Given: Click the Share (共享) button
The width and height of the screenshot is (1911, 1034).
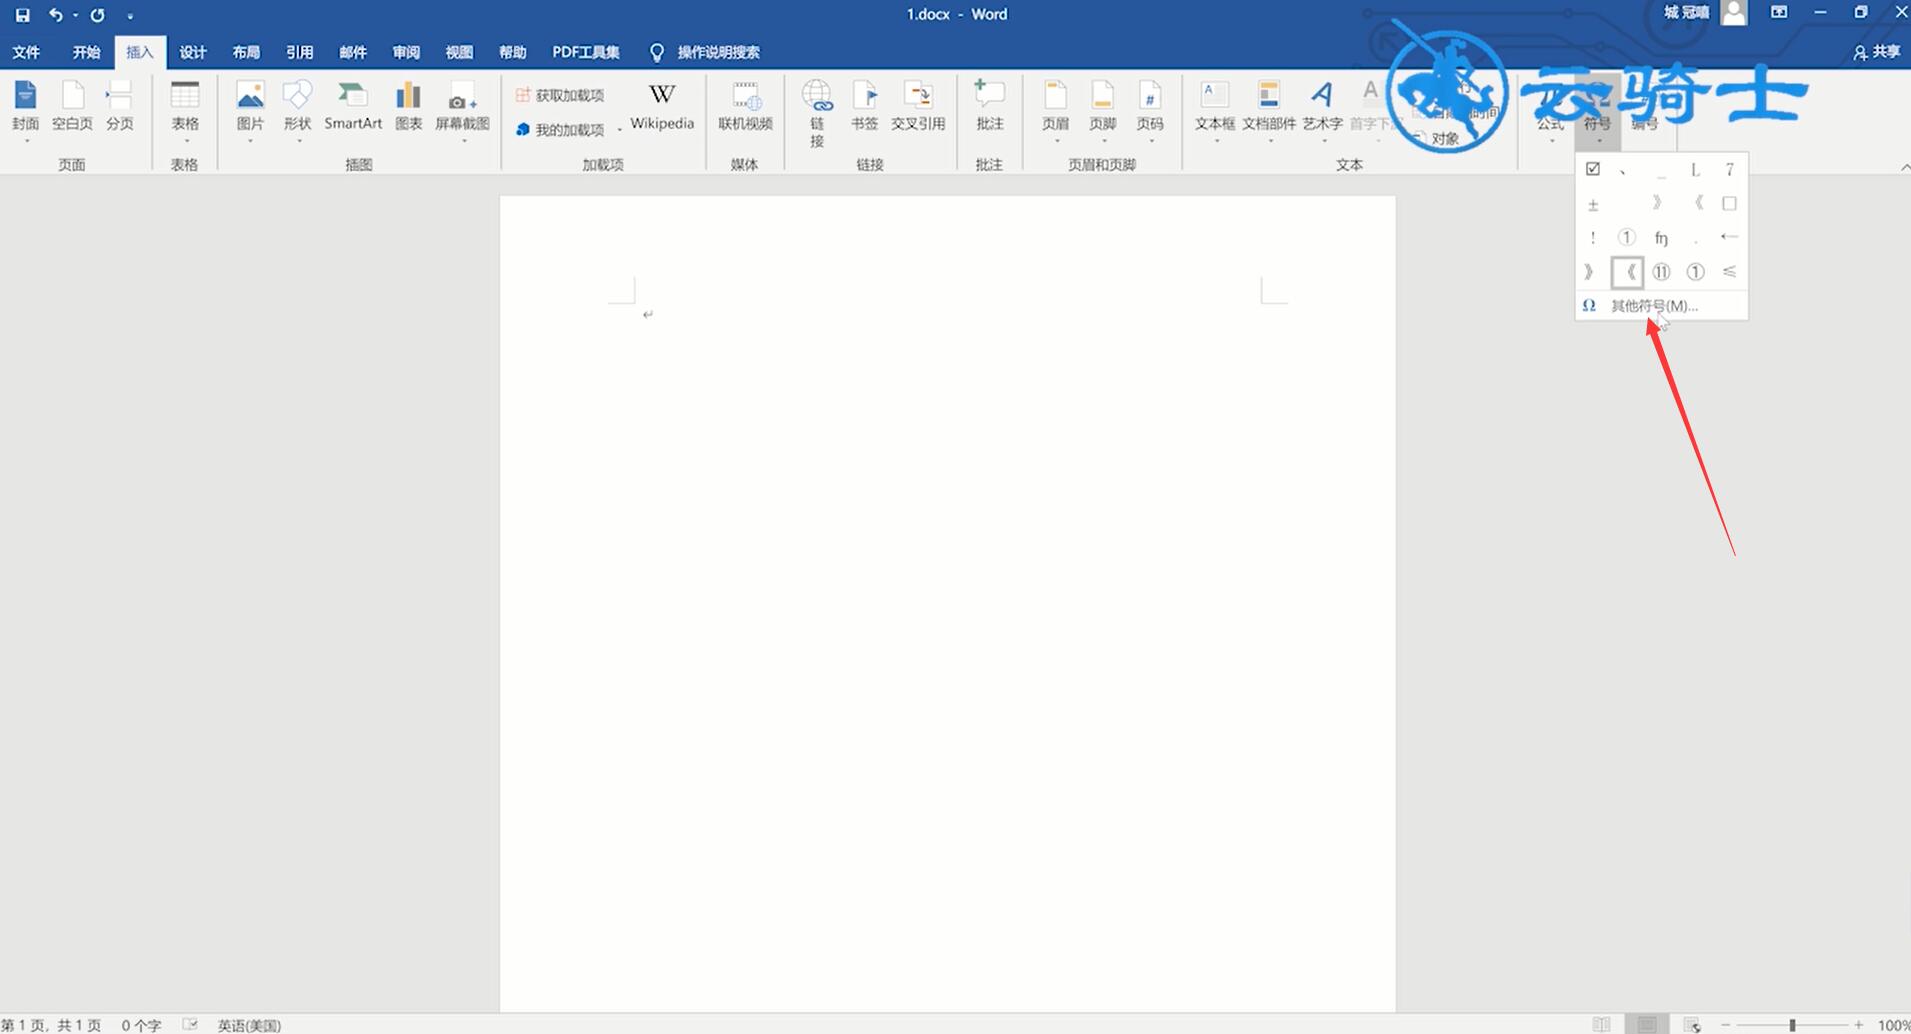Looking at the screenshot, I should coord(1876,52).
